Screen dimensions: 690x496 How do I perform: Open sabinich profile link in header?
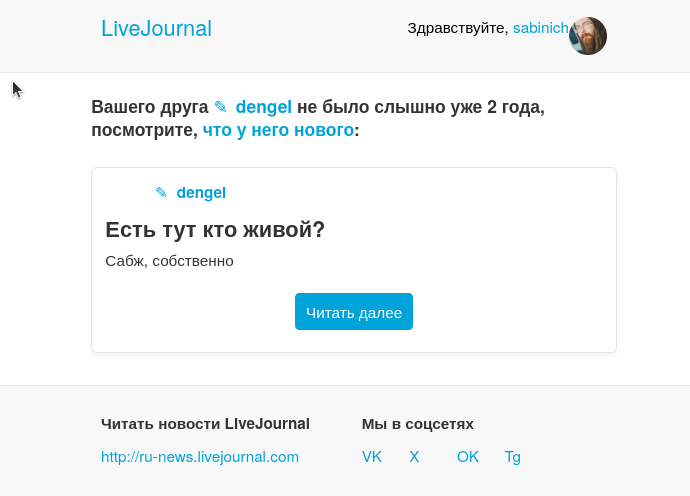pos(540,28)
